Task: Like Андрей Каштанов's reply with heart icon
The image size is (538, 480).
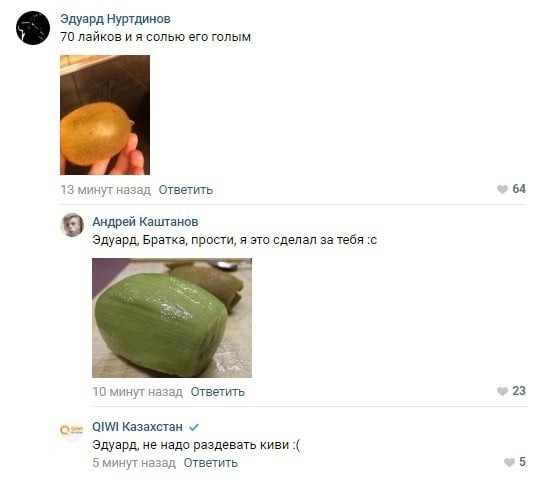Action: (x=502, y=391)
